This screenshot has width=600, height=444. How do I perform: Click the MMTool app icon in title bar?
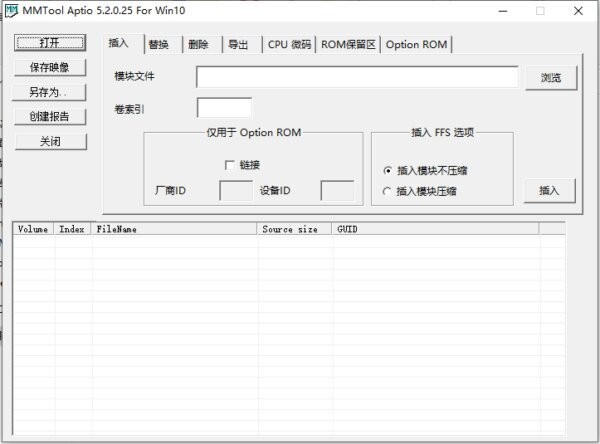coord(11,11)
